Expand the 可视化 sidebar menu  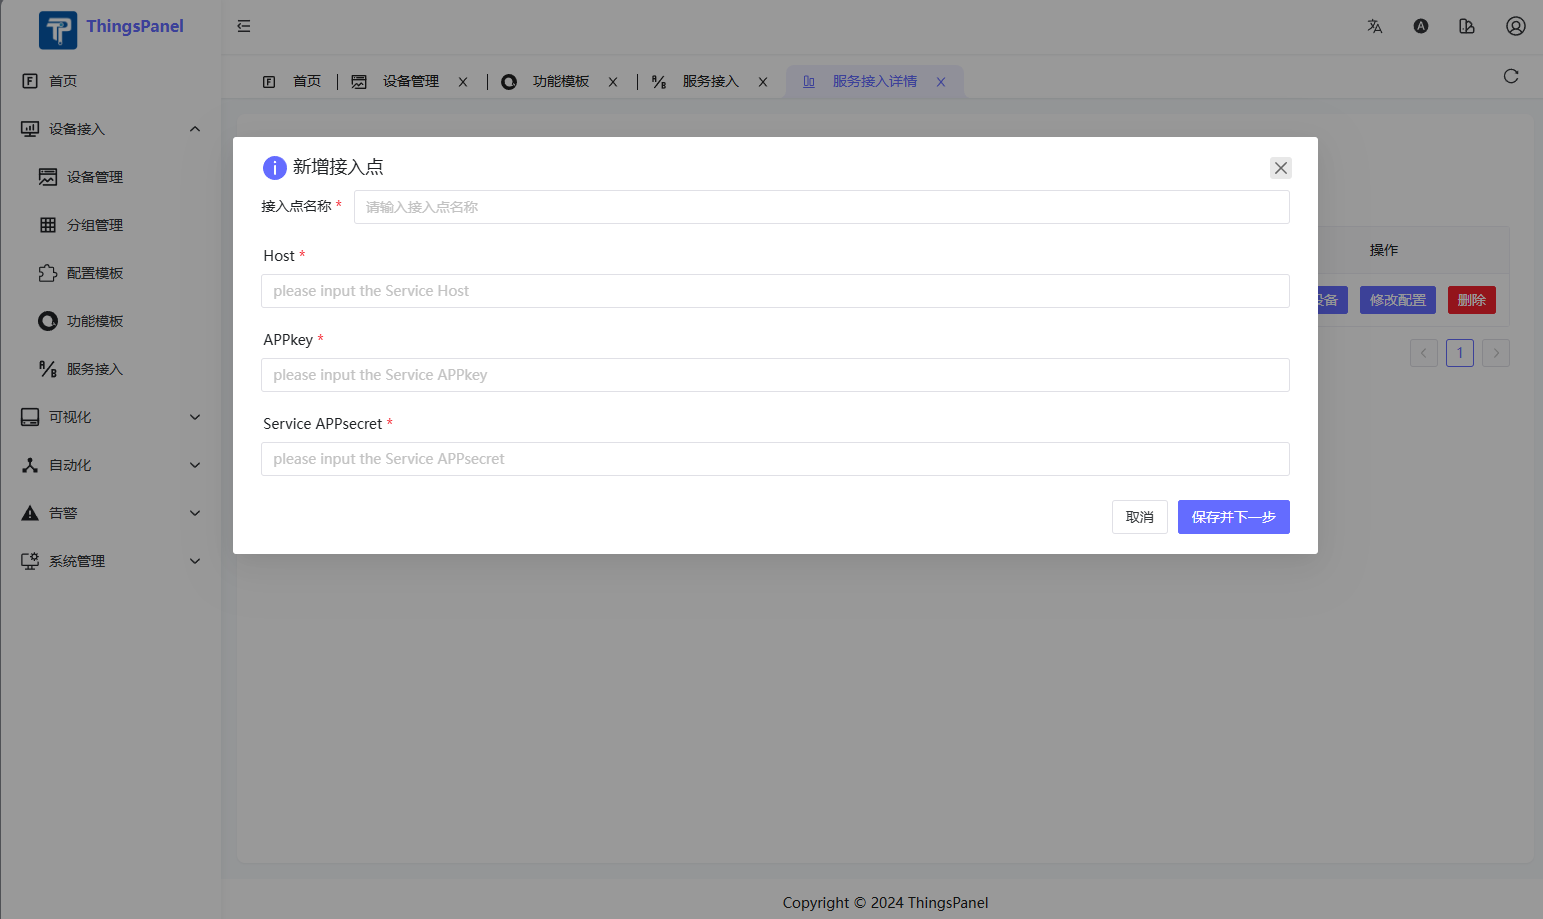(195, 417)
